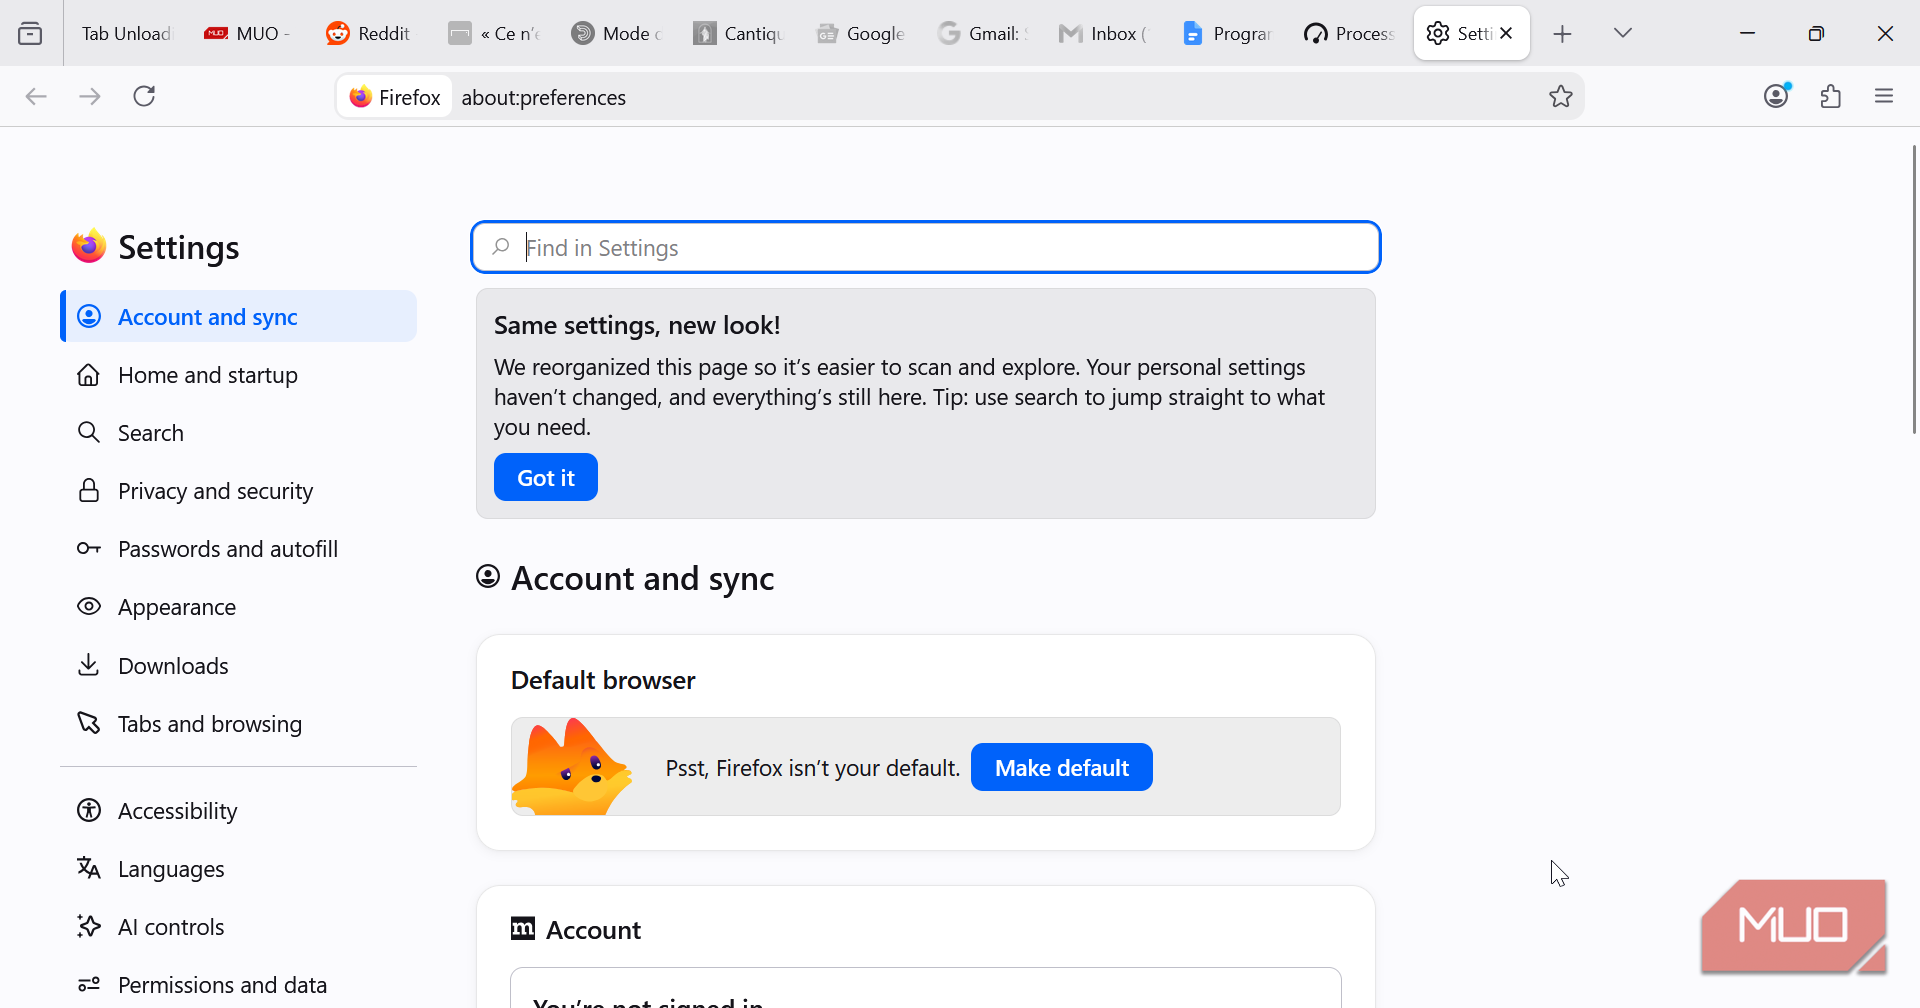
Task: Go forward with the forward arrow
Action: [90, 96]
